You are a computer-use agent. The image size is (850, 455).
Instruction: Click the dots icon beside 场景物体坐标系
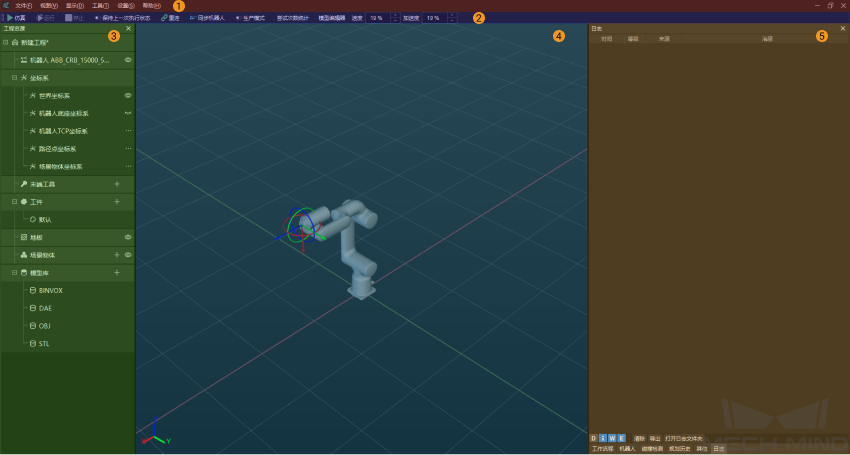point(128,166)
